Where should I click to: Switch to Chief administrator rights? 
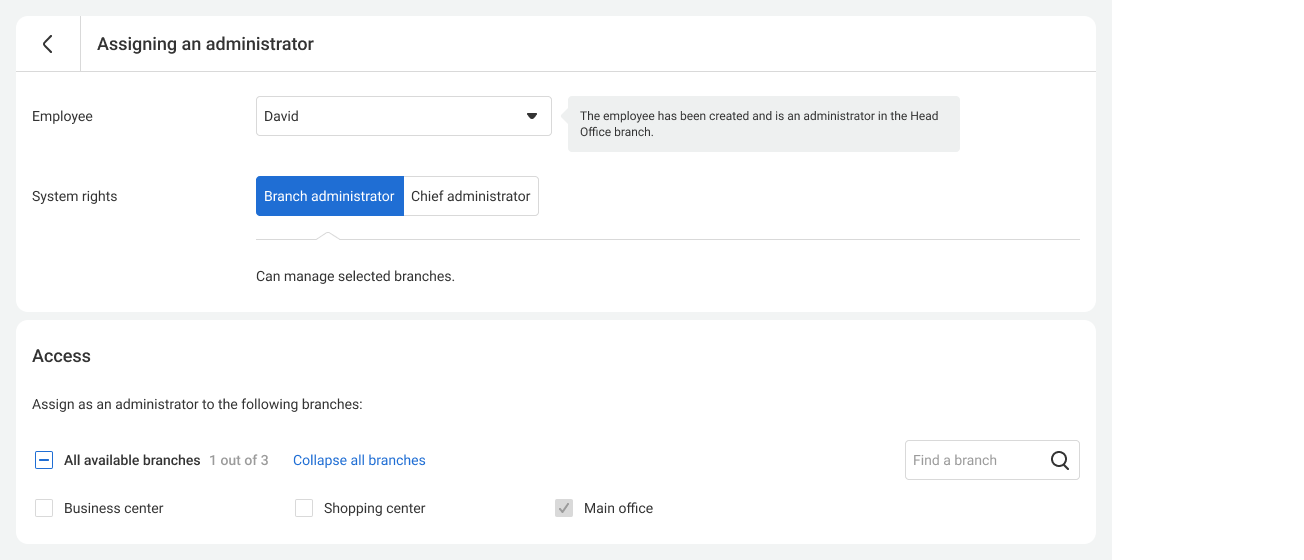coord(471,196)
